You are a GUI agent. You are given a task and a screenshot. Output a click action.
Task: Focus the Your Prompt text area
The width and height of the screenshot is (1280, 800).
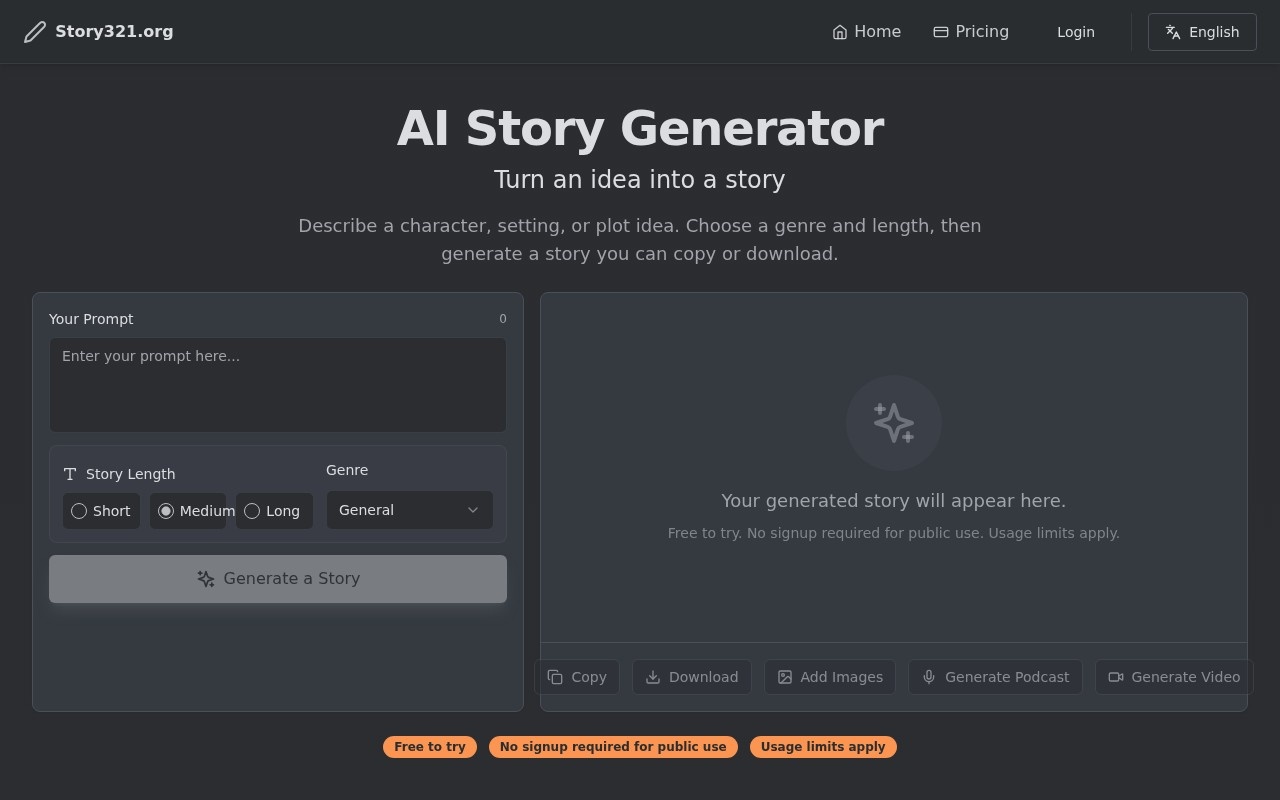(278, 385)
